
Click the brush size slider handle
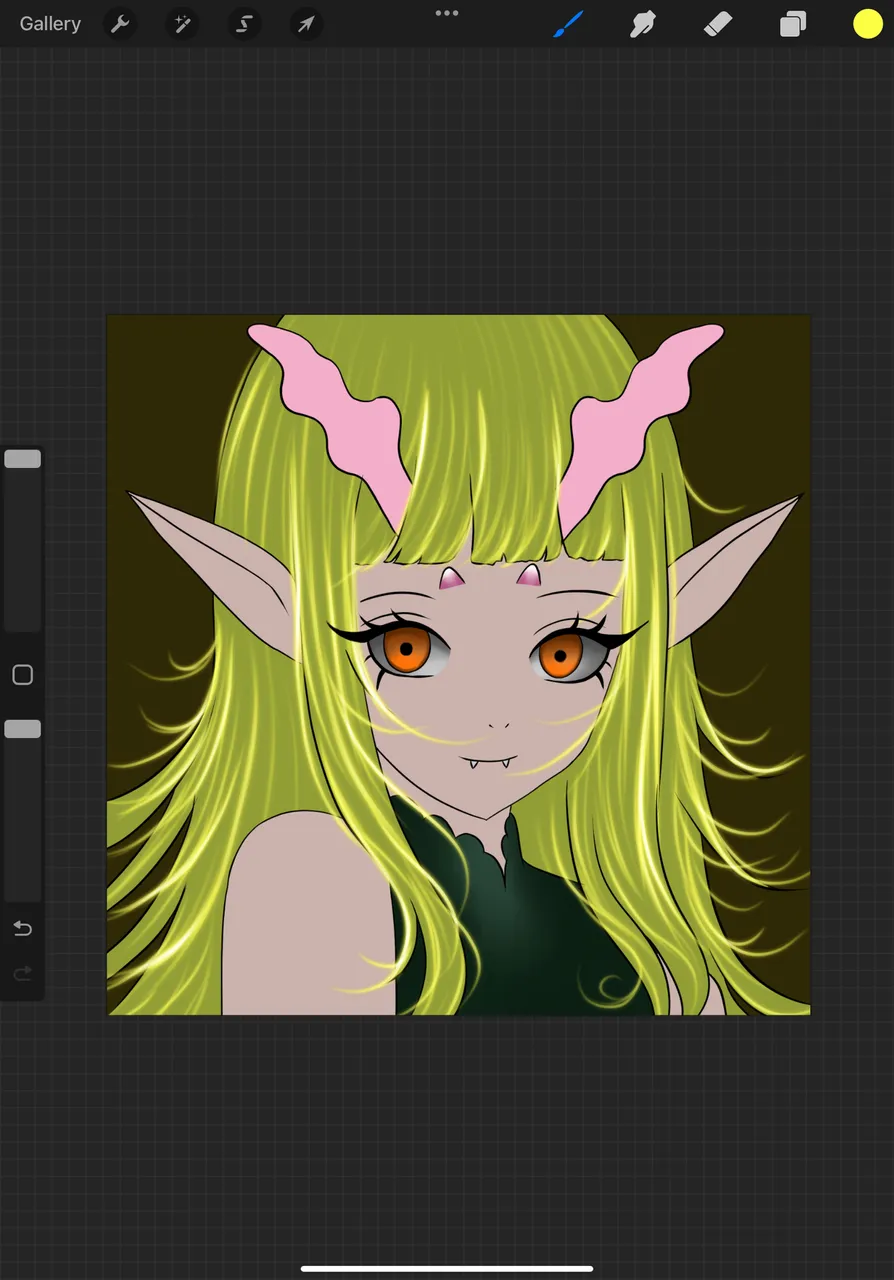coord(22,459)
